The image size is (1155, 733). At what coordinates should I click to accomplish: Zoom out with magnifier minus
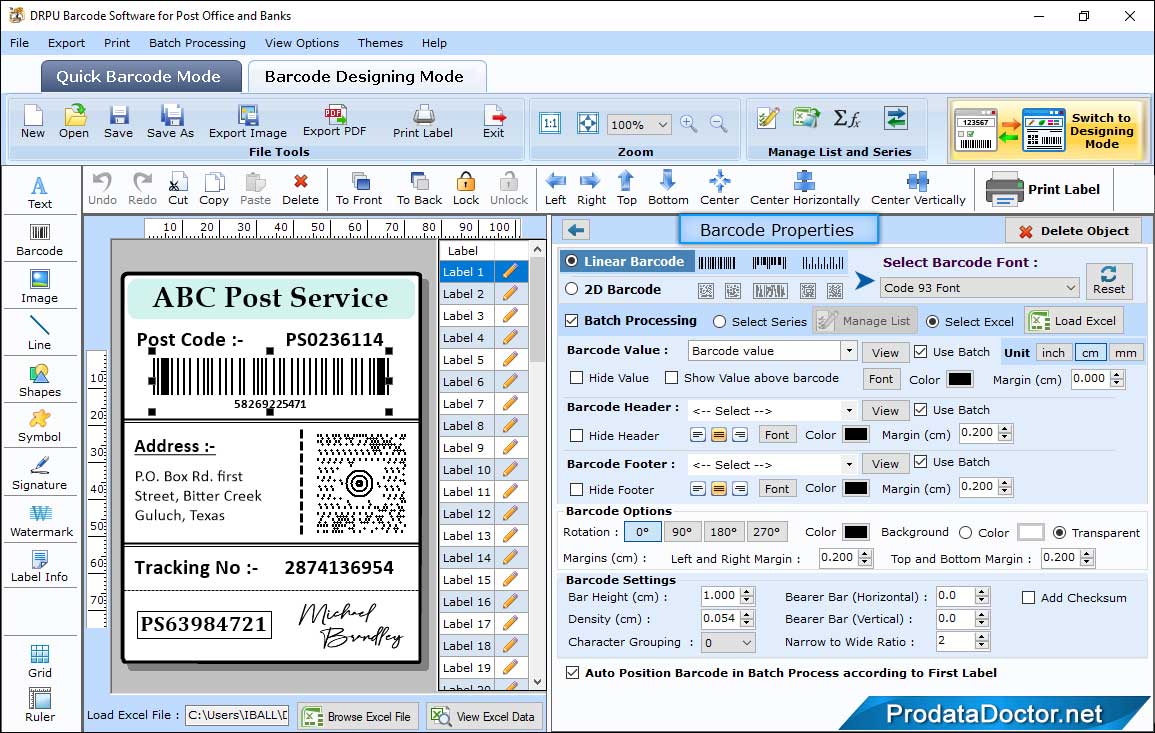719,124
